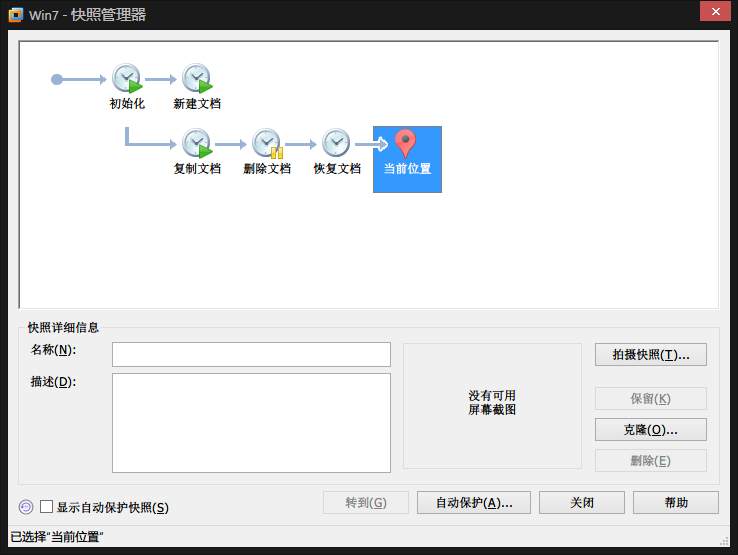This screenshot has height=555, width=738.
Task: Select the 恢复文档 snapshot clock icon
Action: 336,143
